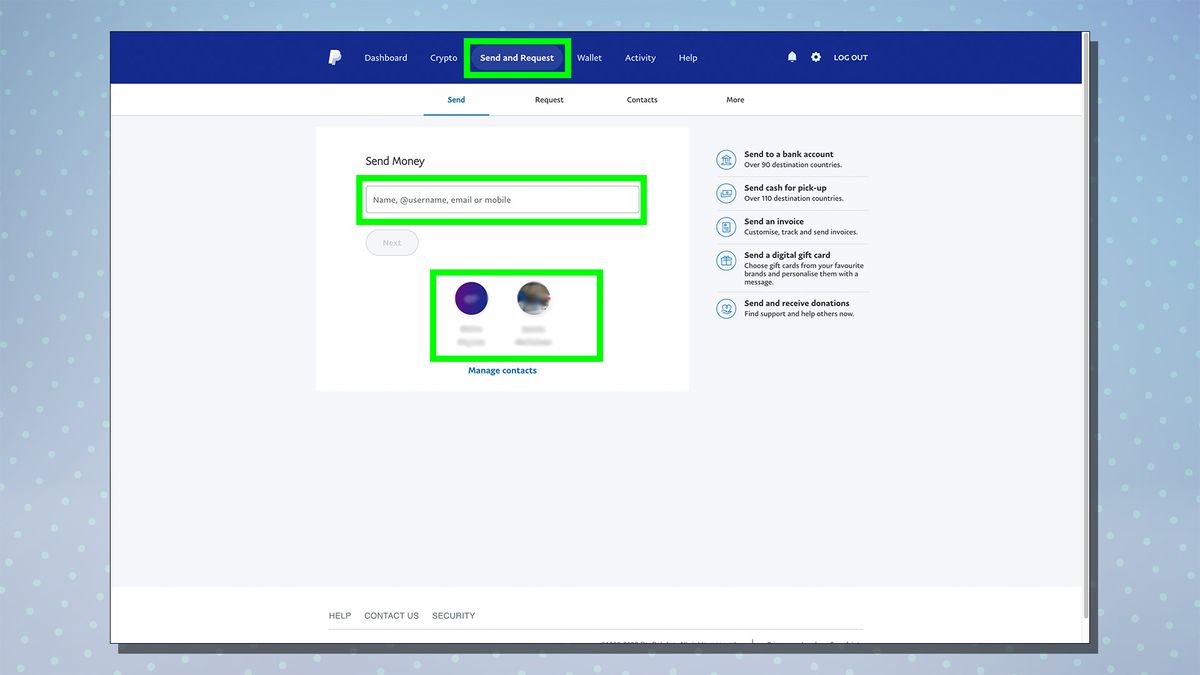Open the Contacts tab
This screenshot has width=1200, height=675.
641,99
